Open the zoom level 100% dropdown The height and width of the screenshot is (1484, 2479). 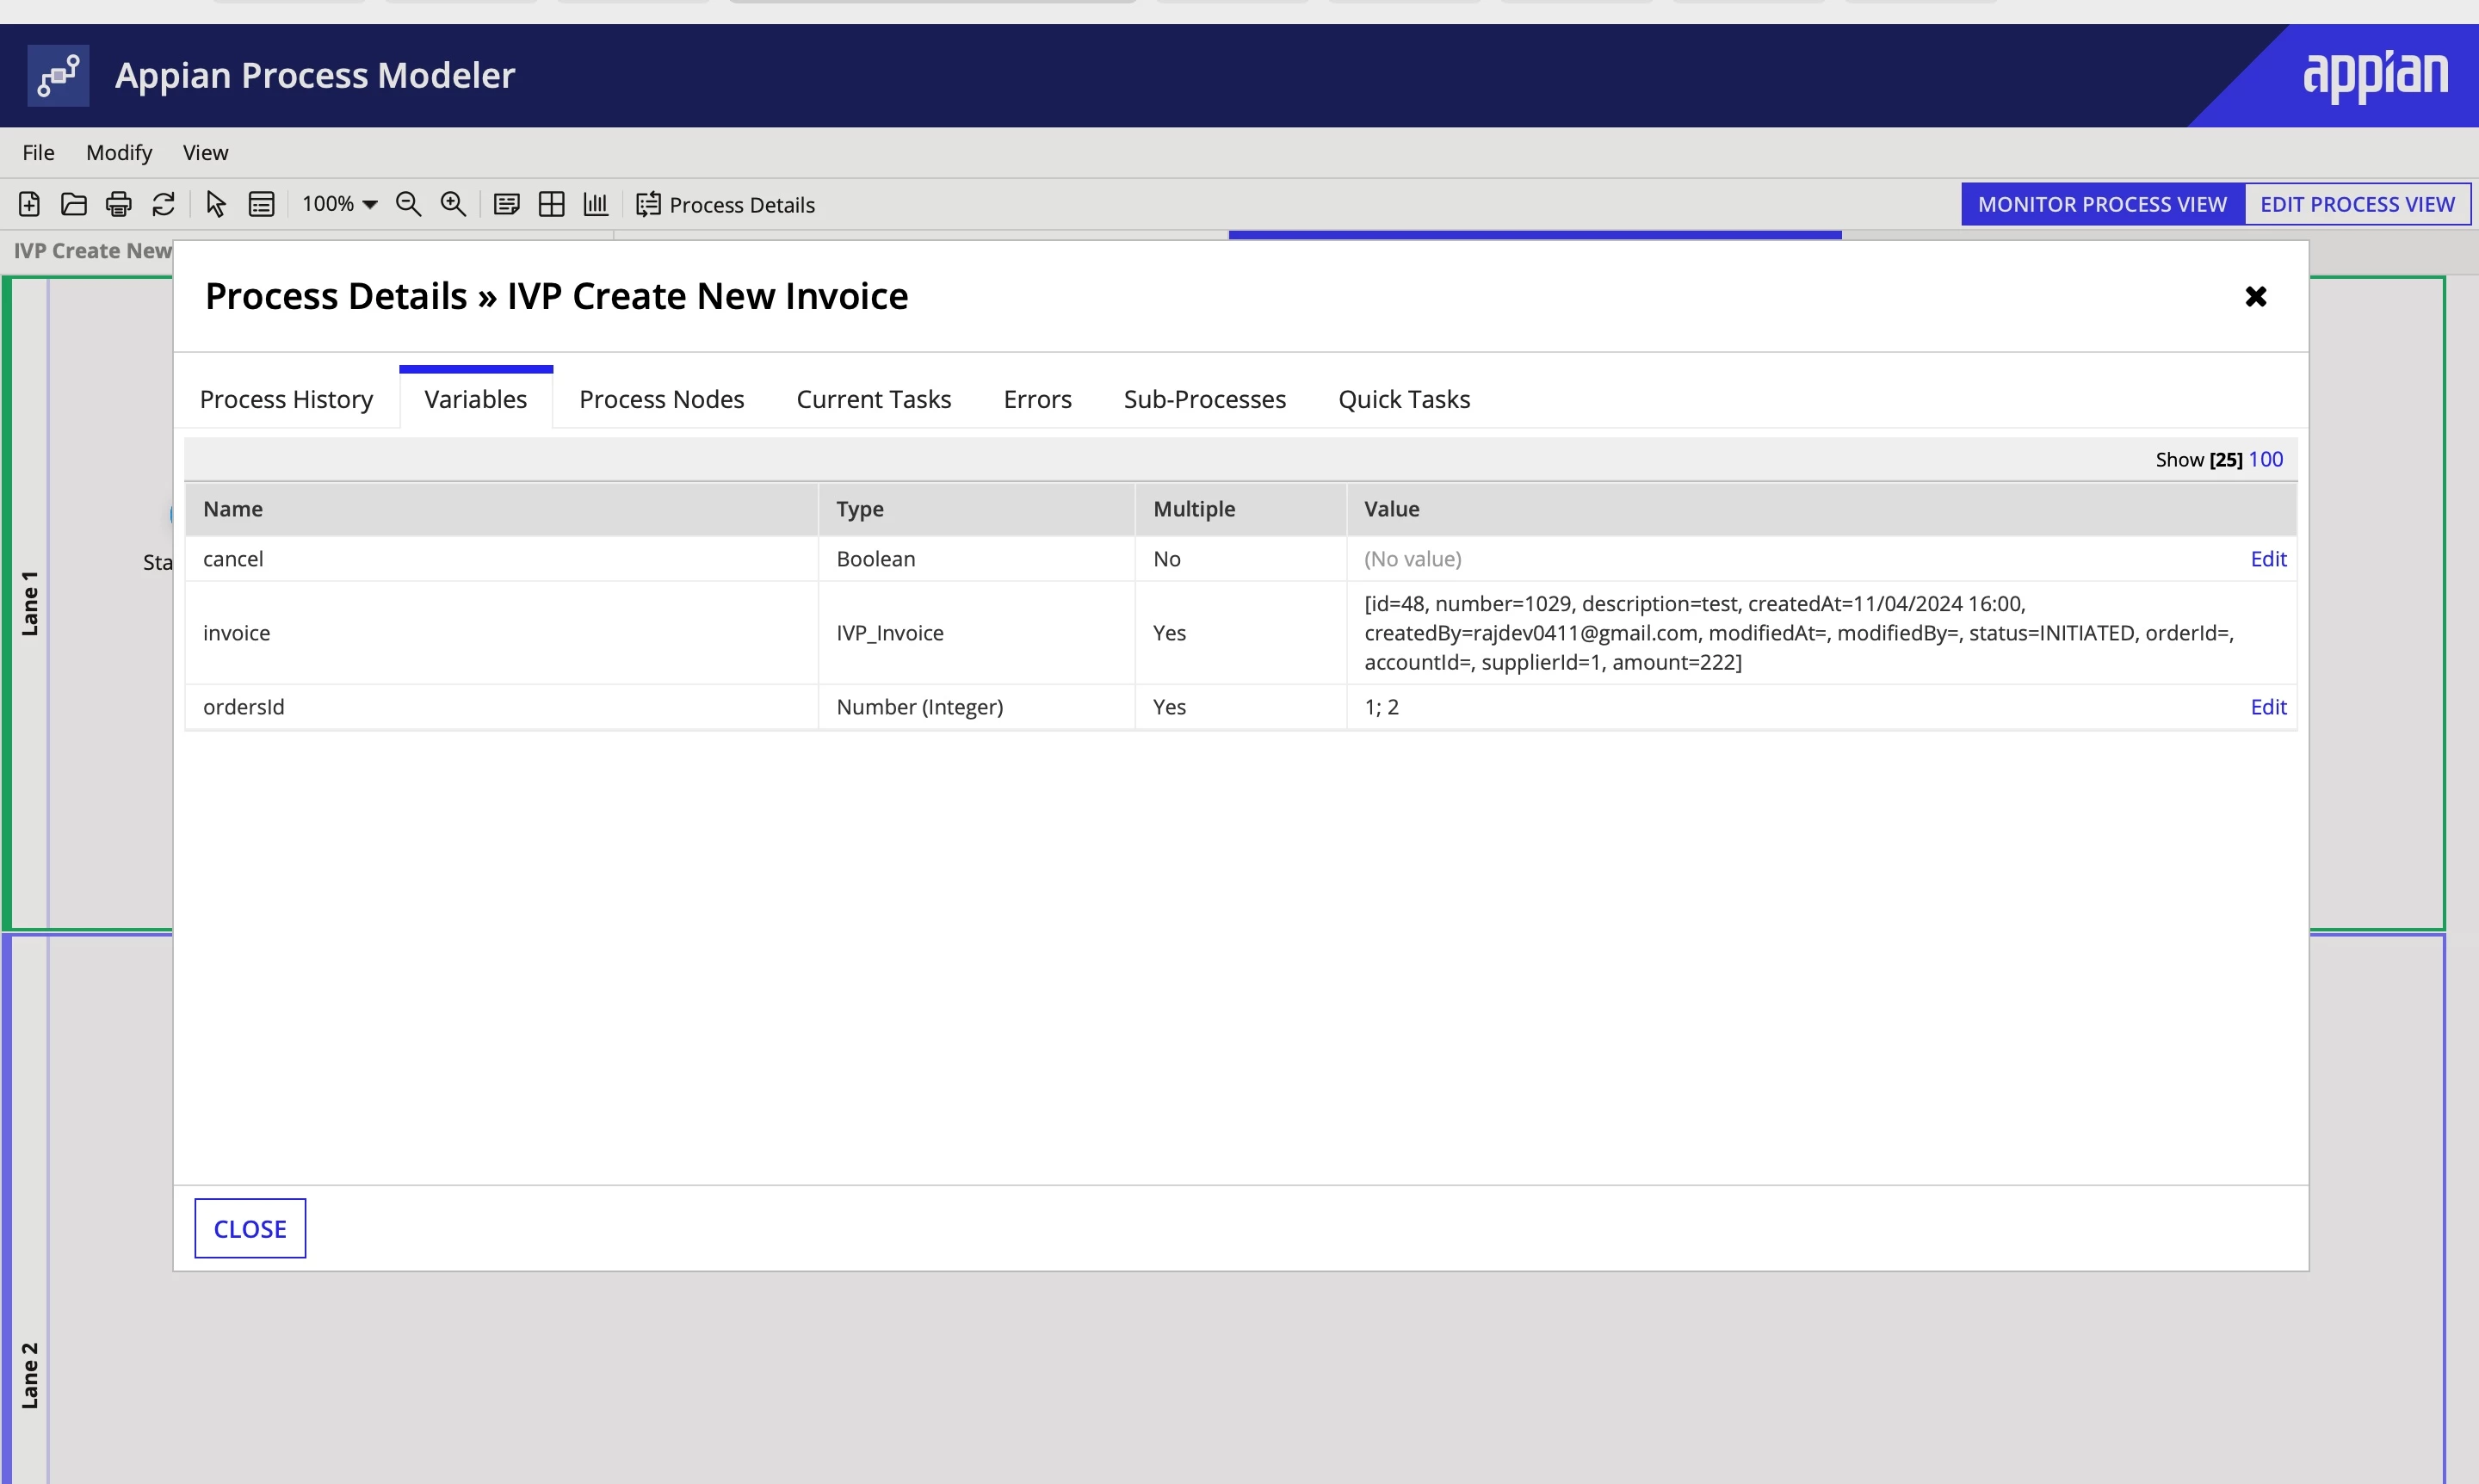(x=339, y=204)
